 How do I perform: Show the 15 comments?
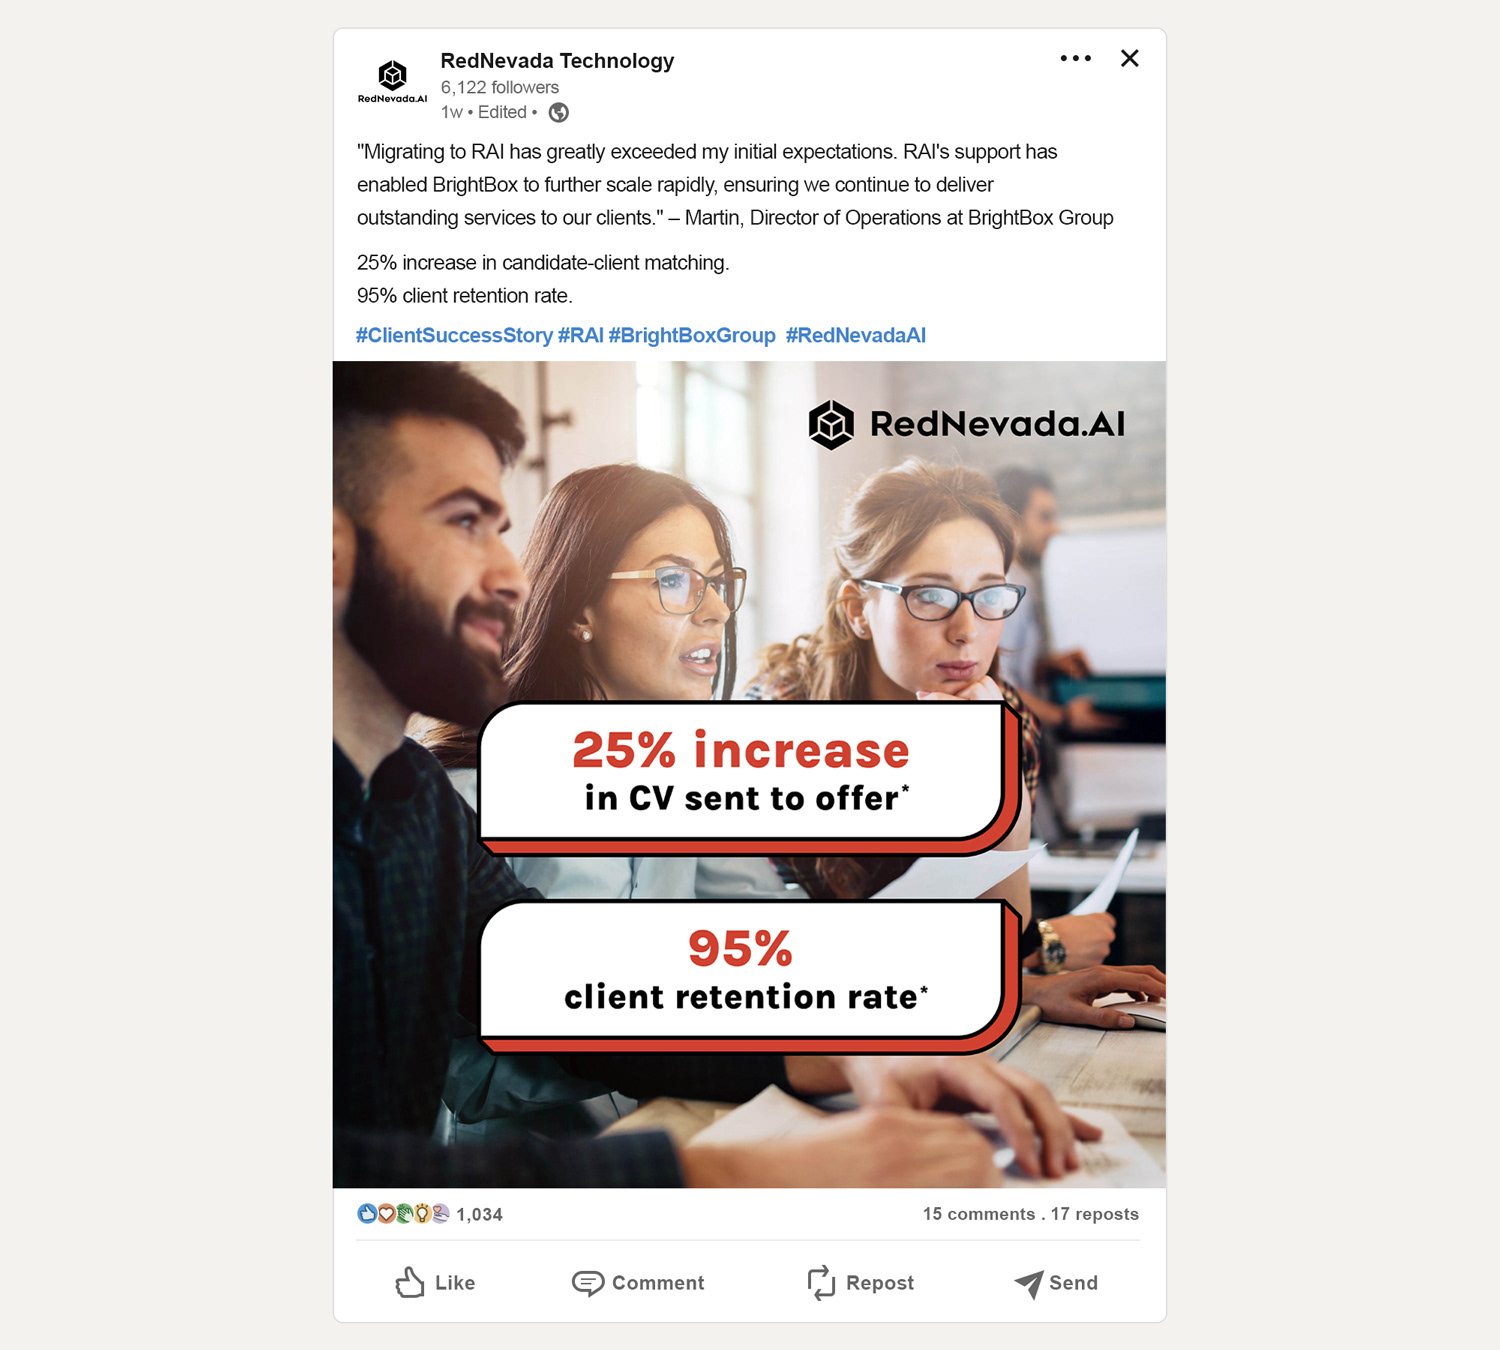tap(979, 1214)
